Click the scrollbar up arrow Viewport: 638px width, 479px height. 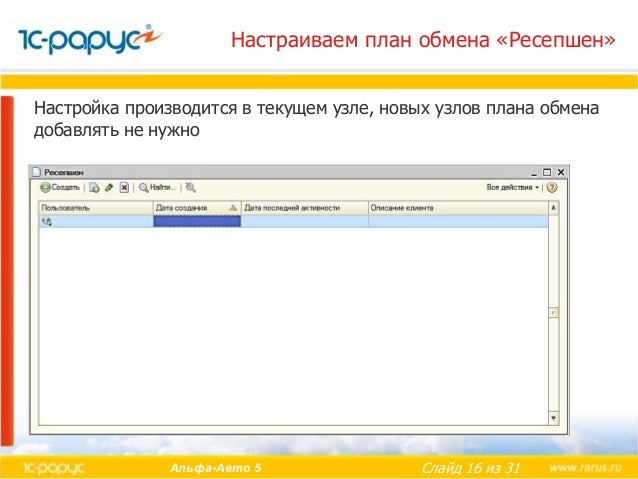553,208
